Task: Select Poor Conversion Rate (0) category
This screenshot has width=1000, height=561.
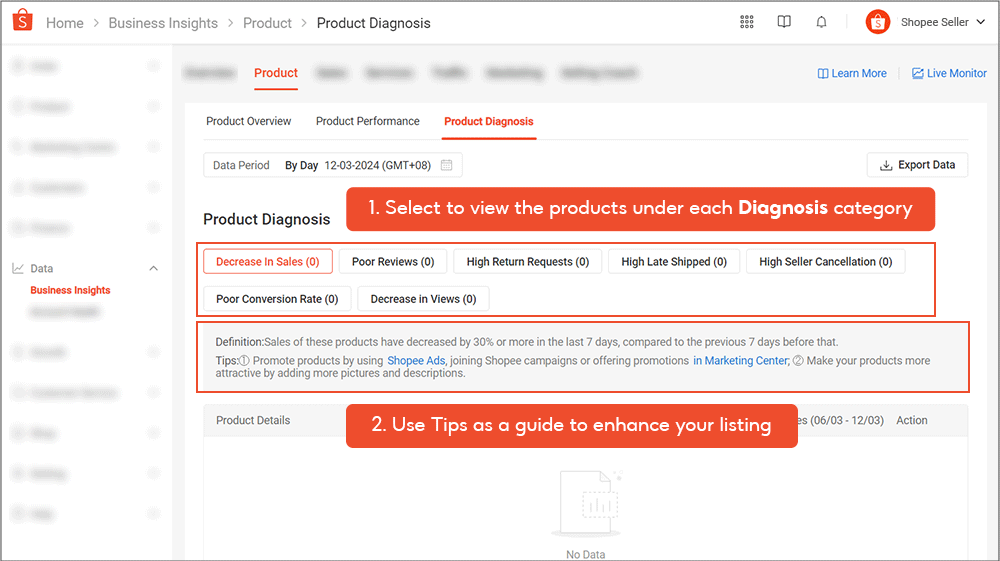Action: coord(277,299)
